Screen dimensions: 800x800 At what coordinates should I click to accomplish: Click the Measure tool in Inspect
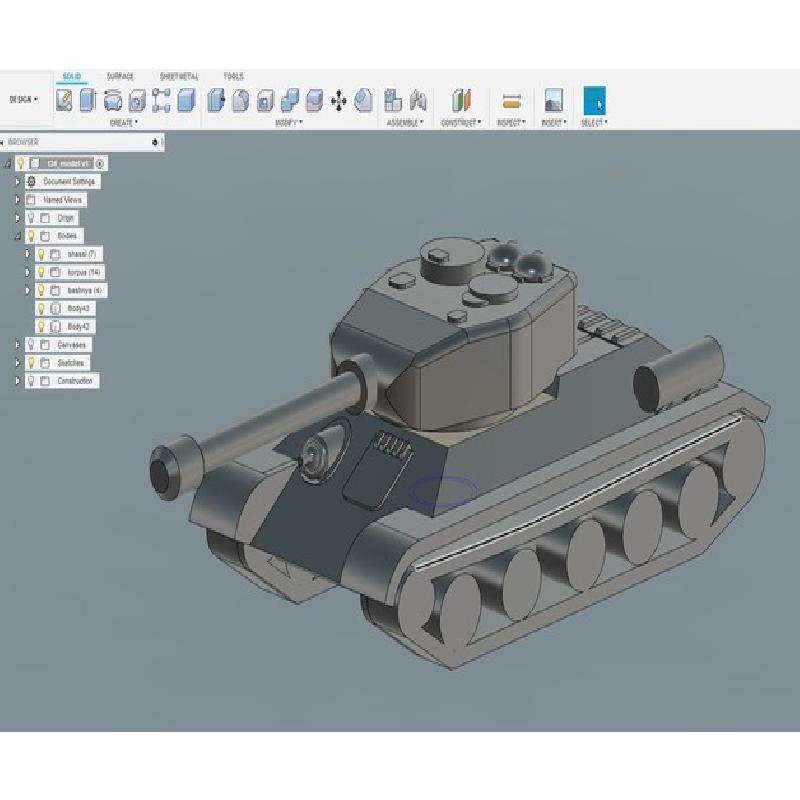point(511,100)
